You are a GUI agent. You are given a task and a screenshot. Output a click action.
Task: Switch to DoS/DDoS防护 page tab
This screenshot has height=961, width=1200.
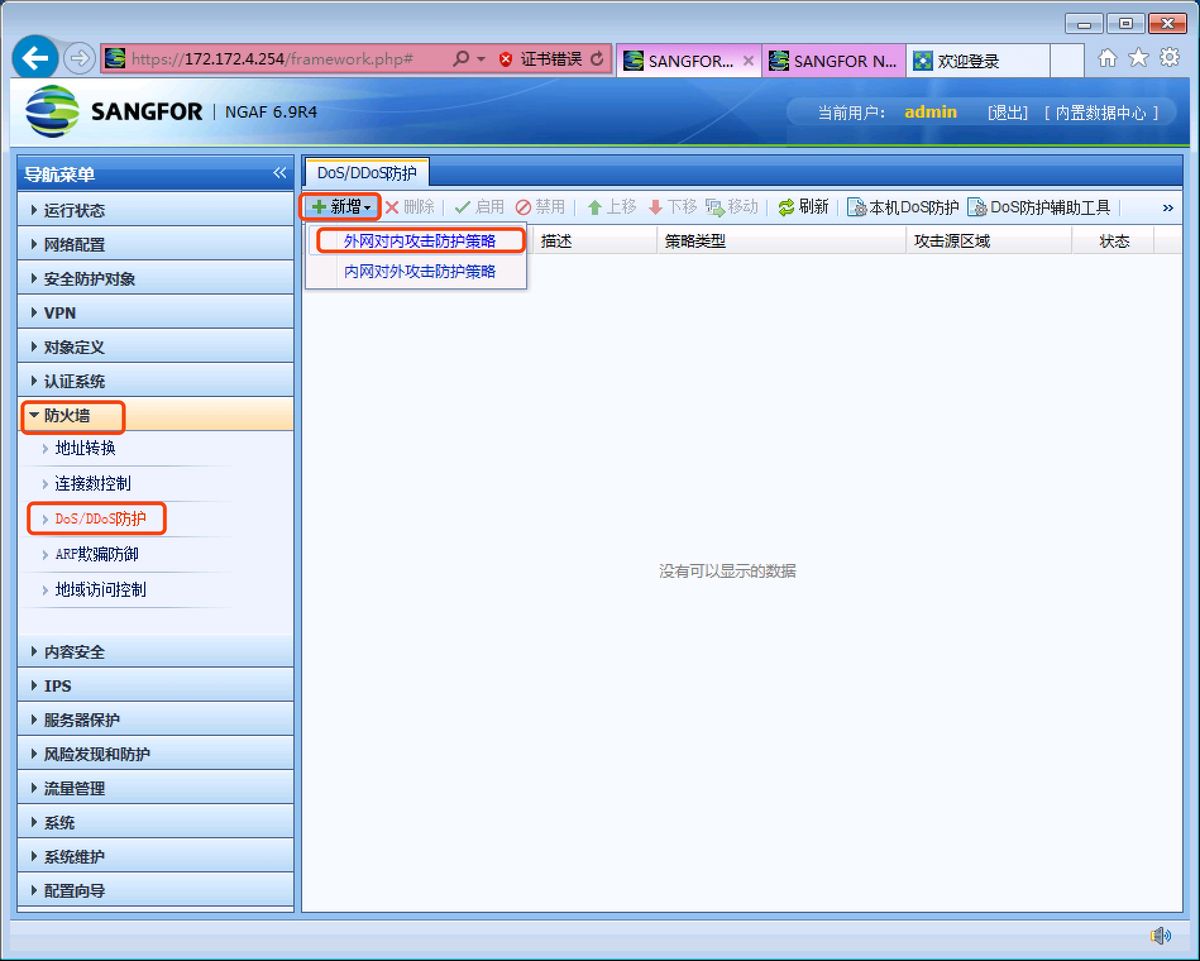pyautogui.click(x=367, y=173)
